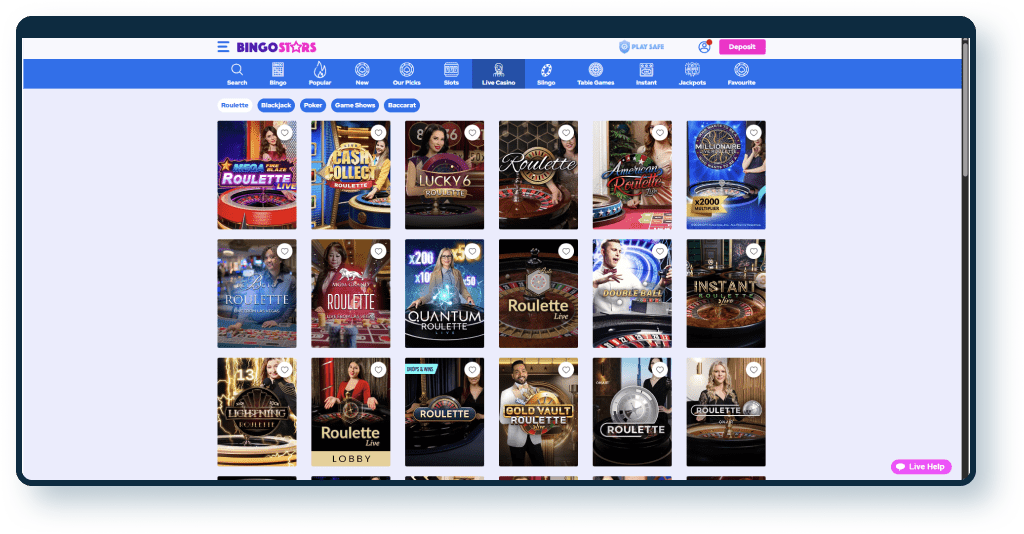
Task: Open the hamburger menu icon
Action: pos(223,47)
